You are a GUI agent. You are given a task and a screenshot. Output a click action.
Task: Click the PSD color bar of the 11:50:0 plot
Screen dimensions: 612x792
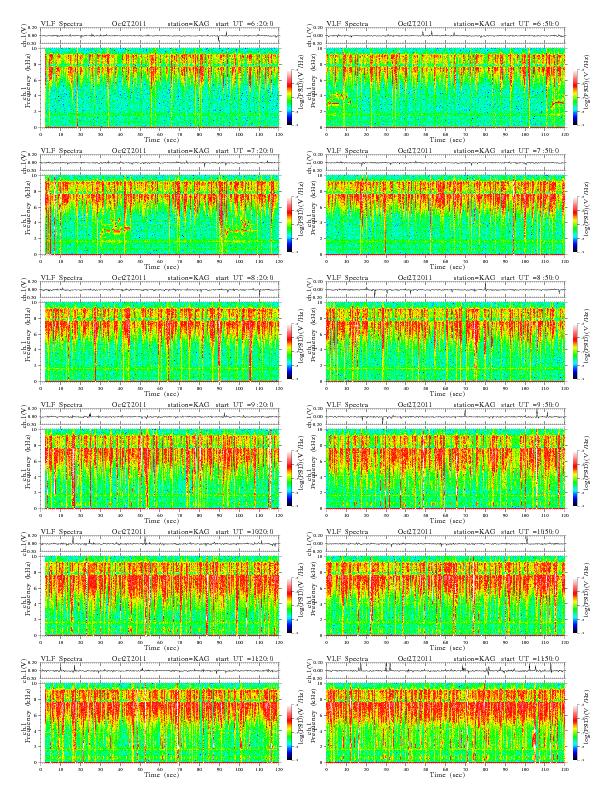click(x=576, y=732)
